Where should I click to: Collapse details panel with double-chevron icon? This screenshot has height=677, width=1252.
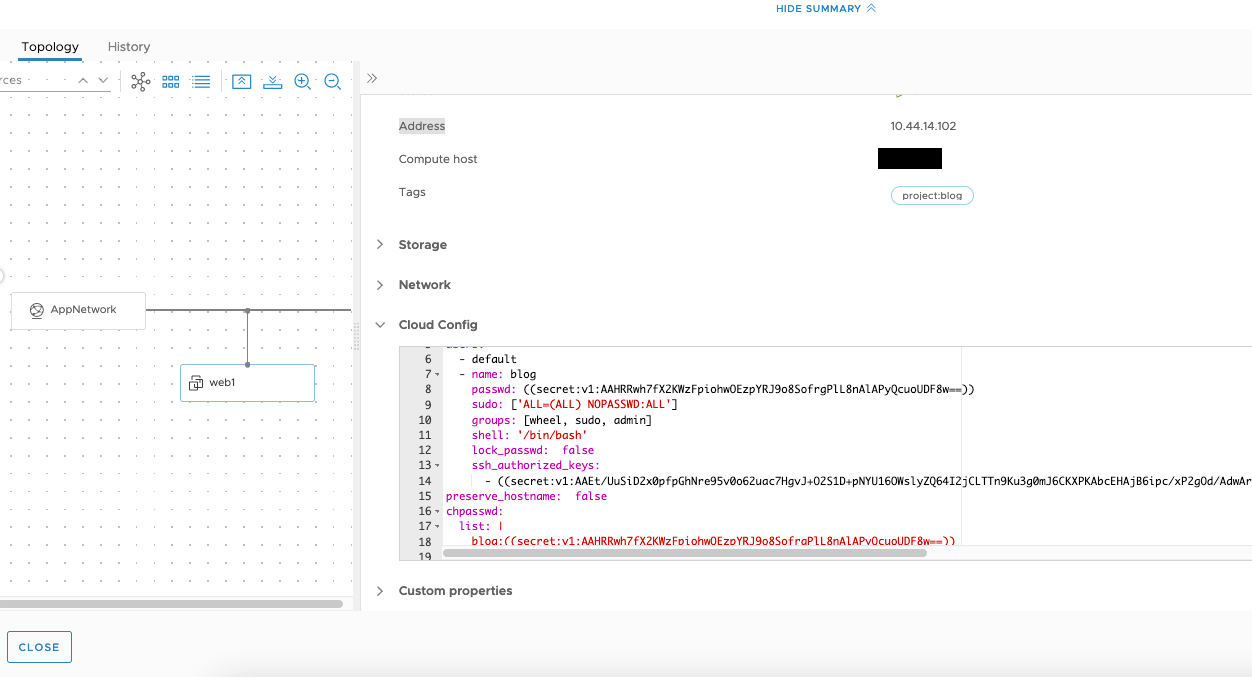coord(372,78)
